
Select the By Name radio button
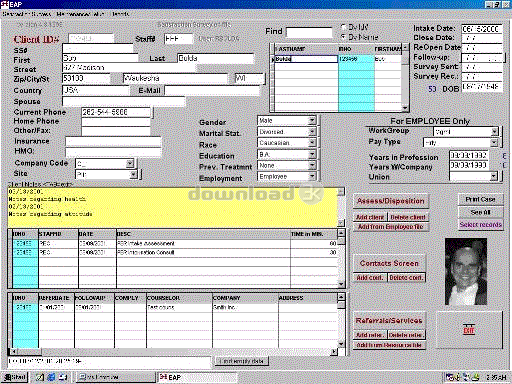point(343,37)
